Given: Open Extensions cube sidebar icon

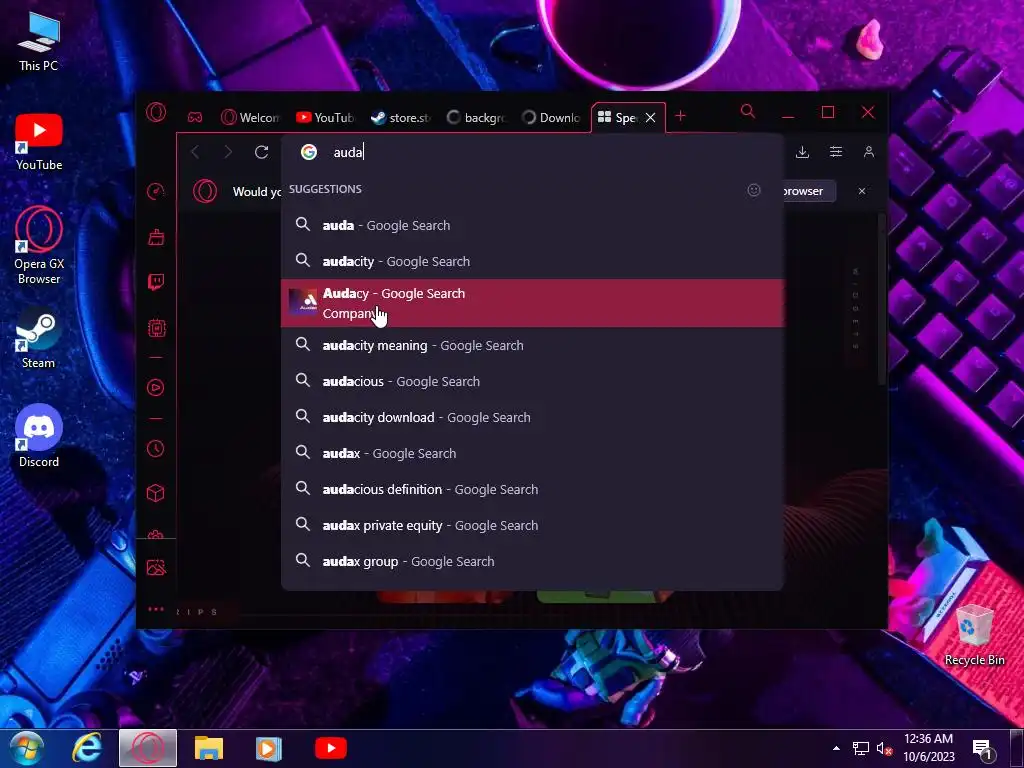Looking at the screenshot, I should 155,493.
